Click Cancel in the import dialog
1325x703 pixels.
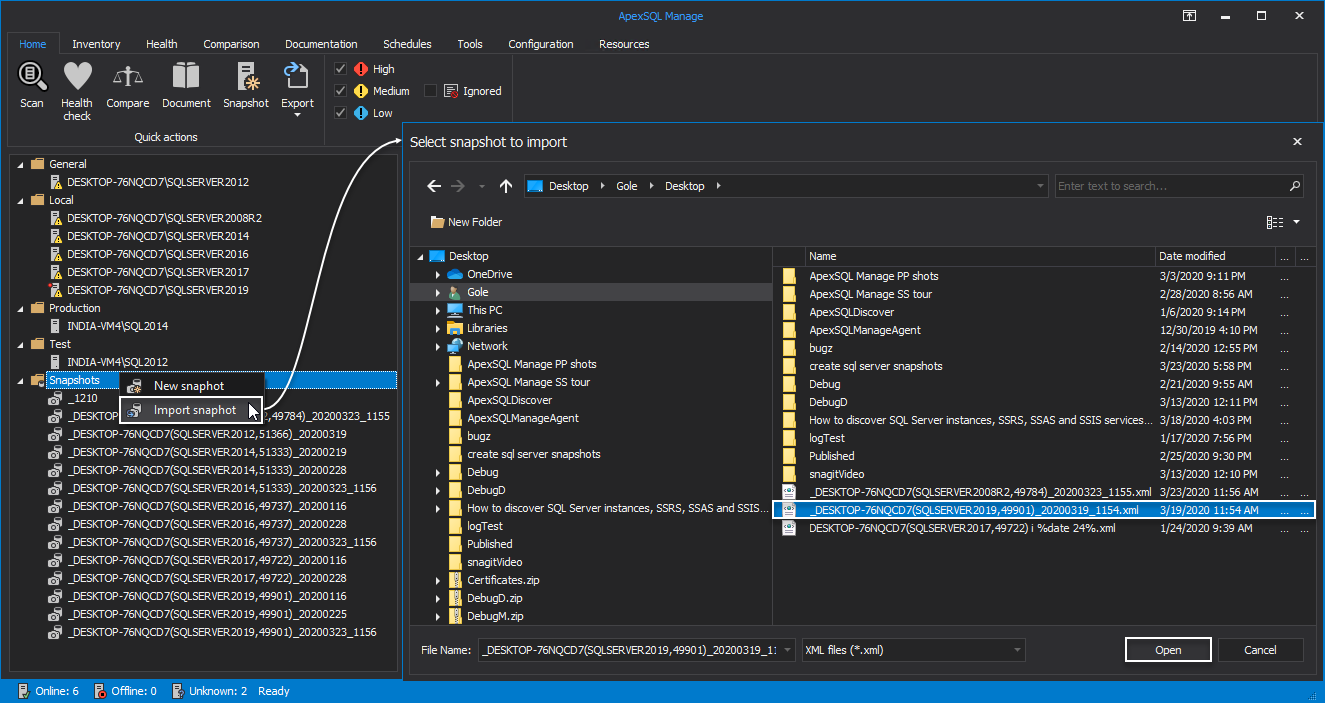tap(1260, 650)
